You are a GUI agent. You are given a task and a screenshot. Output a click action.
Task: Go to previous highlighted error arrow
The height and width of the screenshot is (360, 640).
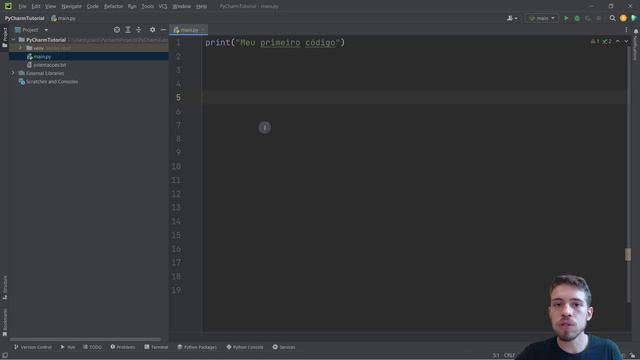[x=618, y=41]
